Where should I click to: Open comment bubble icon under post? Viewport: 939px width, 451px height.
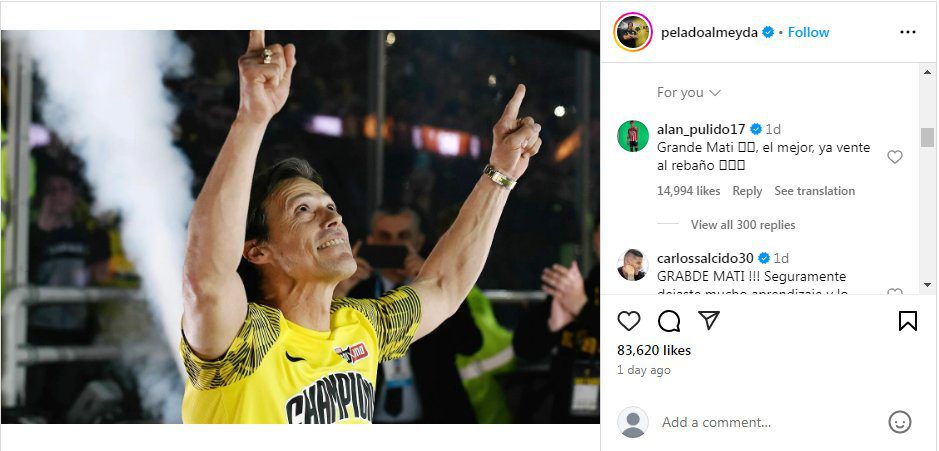[x=669, y=321]
